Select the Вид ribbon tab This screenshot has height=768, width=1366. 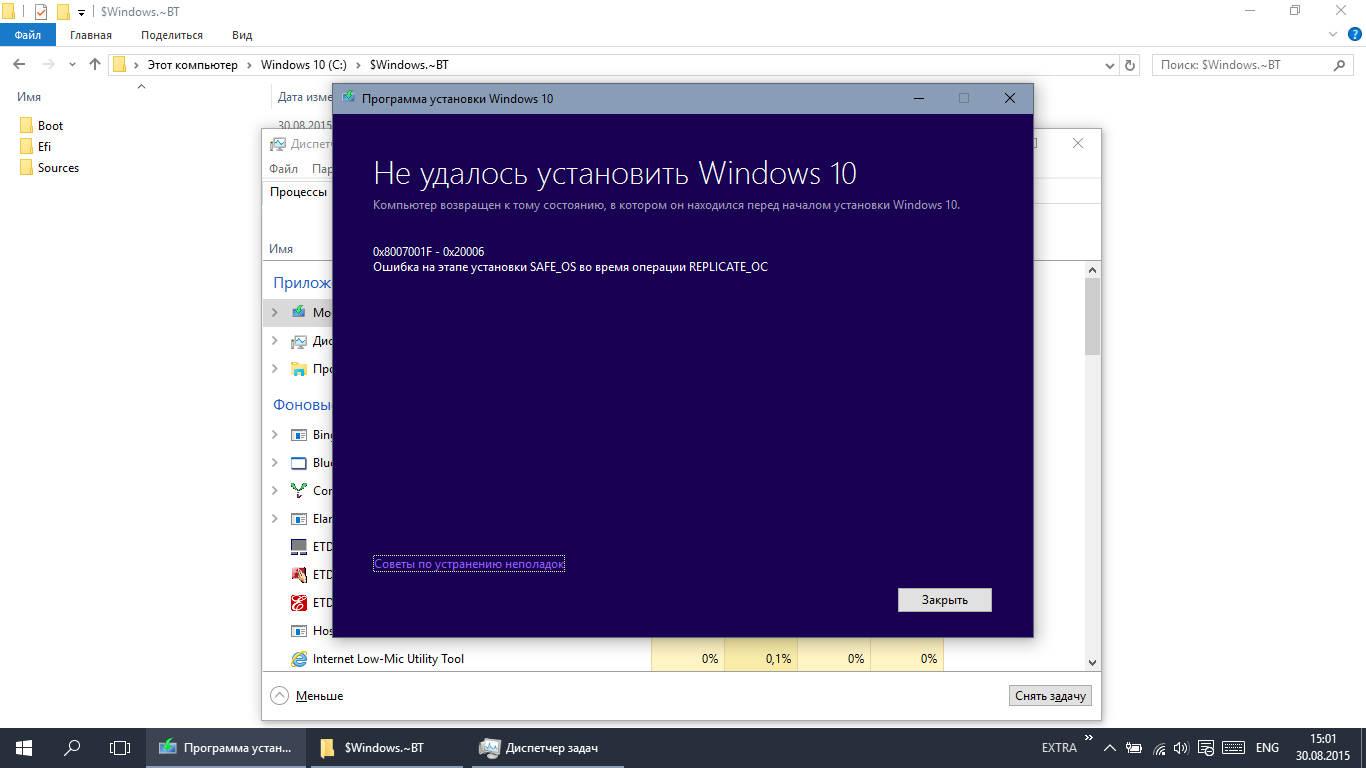click(x=242, y=35)
